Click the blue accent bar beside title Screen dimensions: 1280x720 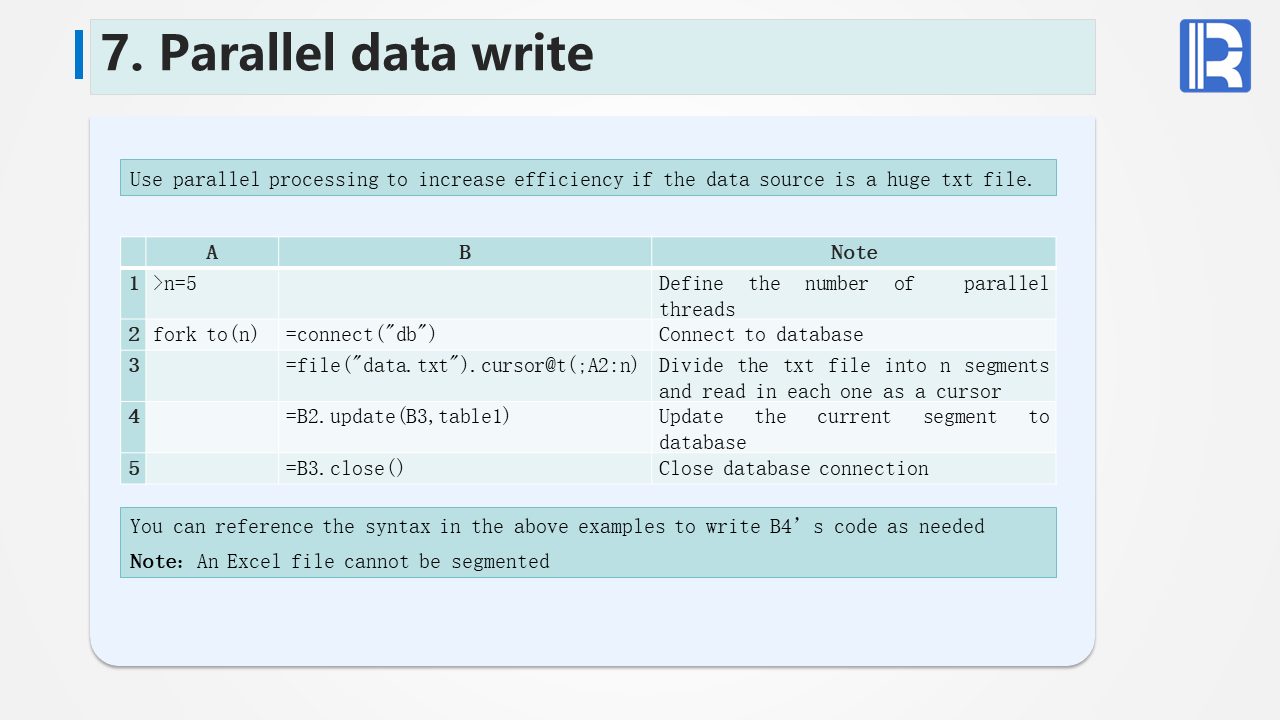point(79,54)
